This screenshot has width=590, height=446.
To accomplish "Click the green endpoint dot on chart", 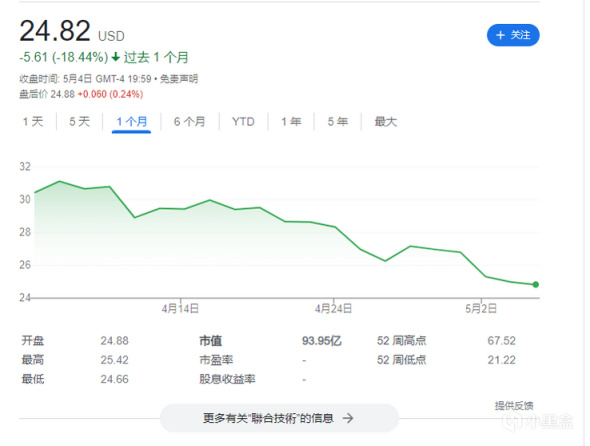I will click(535, 285).
